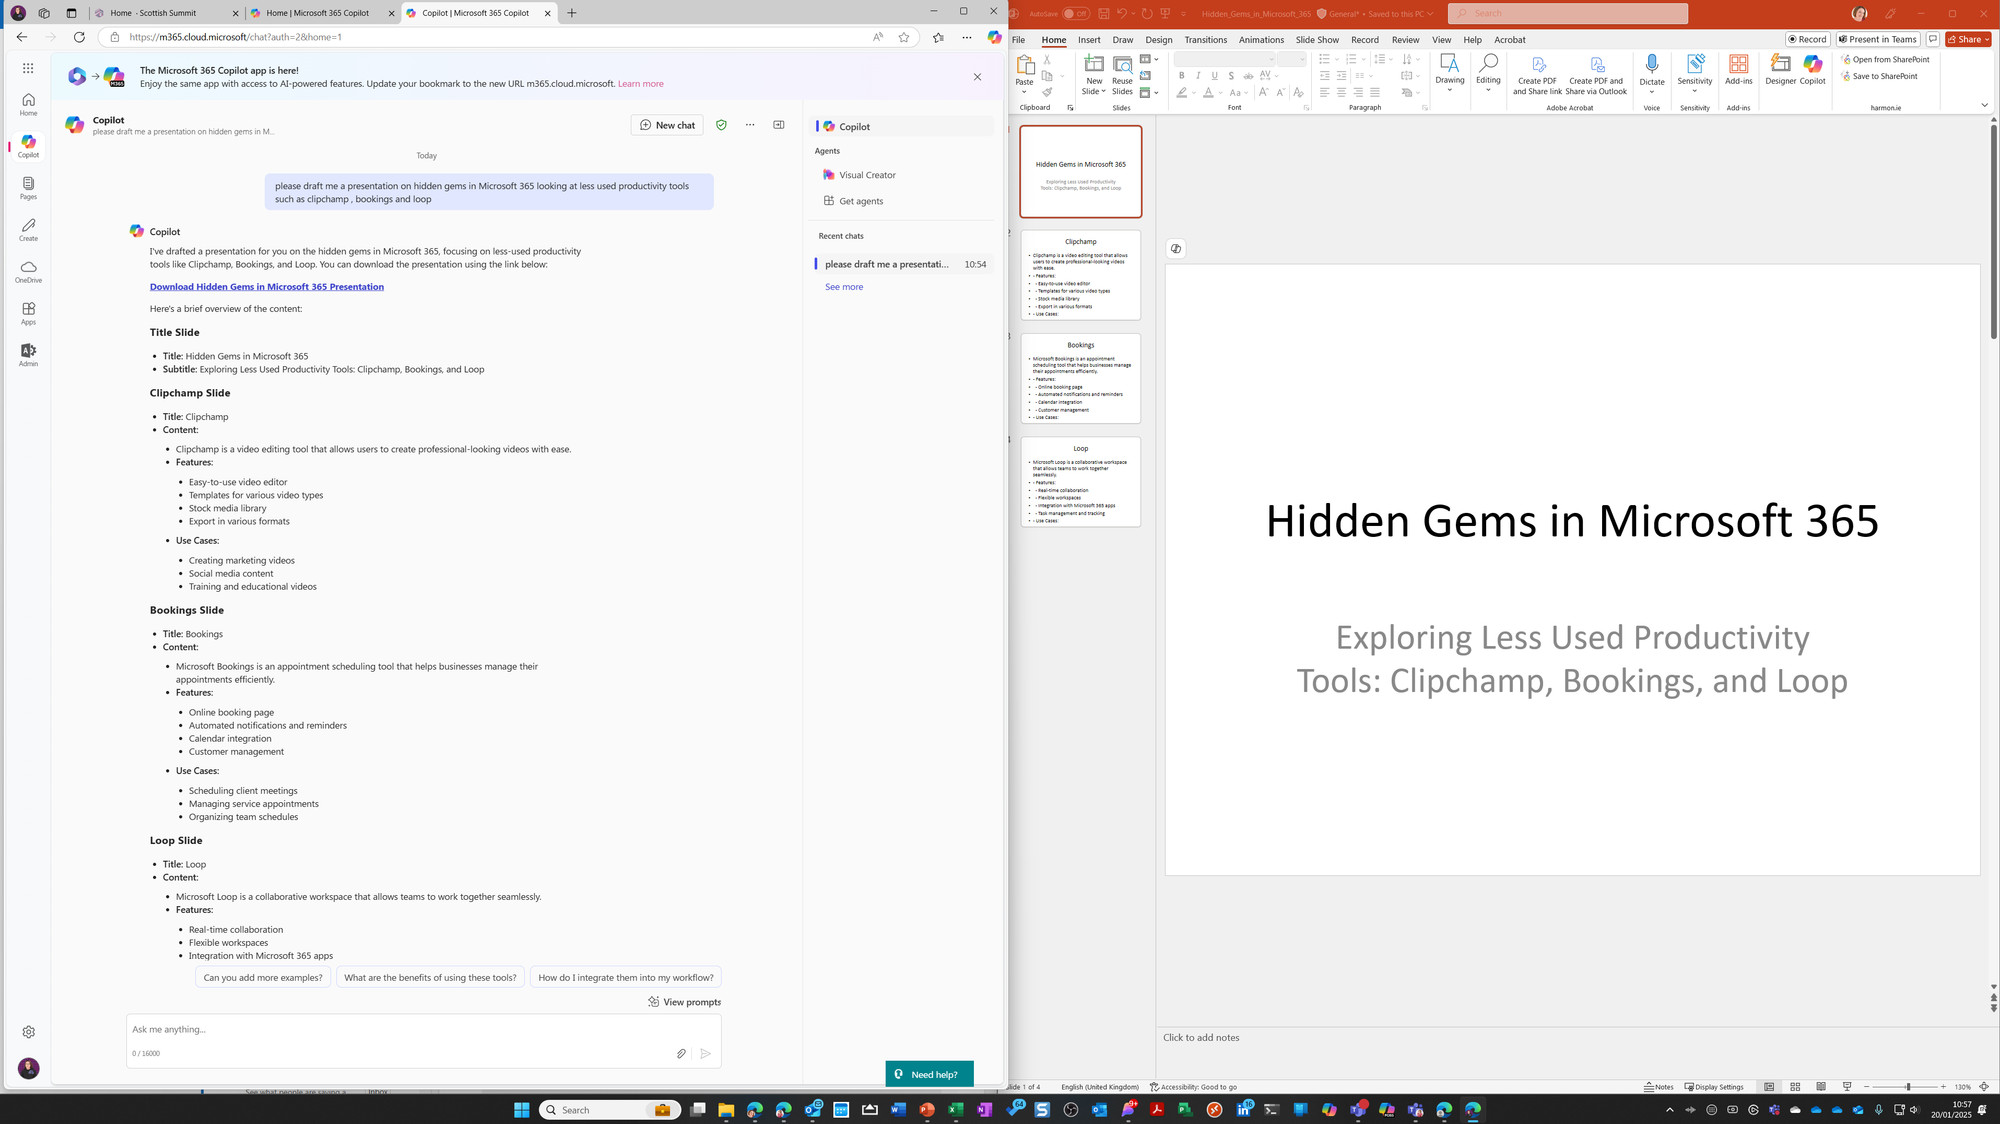This screenshot has width=2000, height=1124.
Task: Start a New chat in Copilot
Action: [667, 125]
